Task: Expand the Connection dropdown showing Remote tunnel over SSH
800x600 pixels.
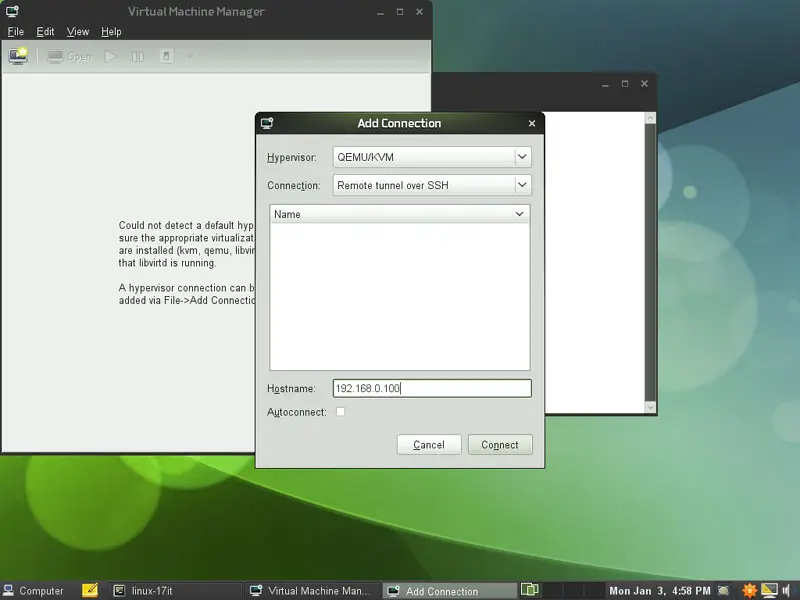Action: [x=432, y=185]
